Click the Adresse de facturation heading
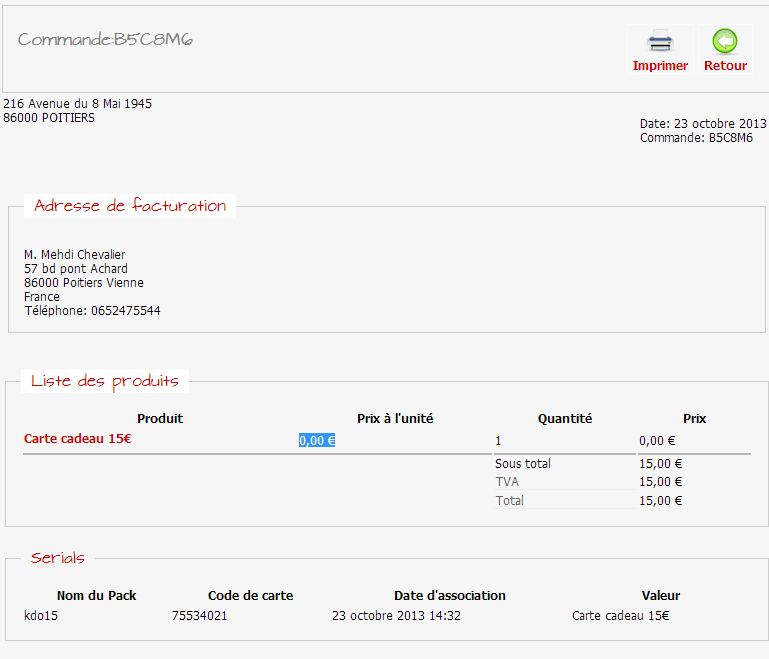 click(x=130, y=206)
